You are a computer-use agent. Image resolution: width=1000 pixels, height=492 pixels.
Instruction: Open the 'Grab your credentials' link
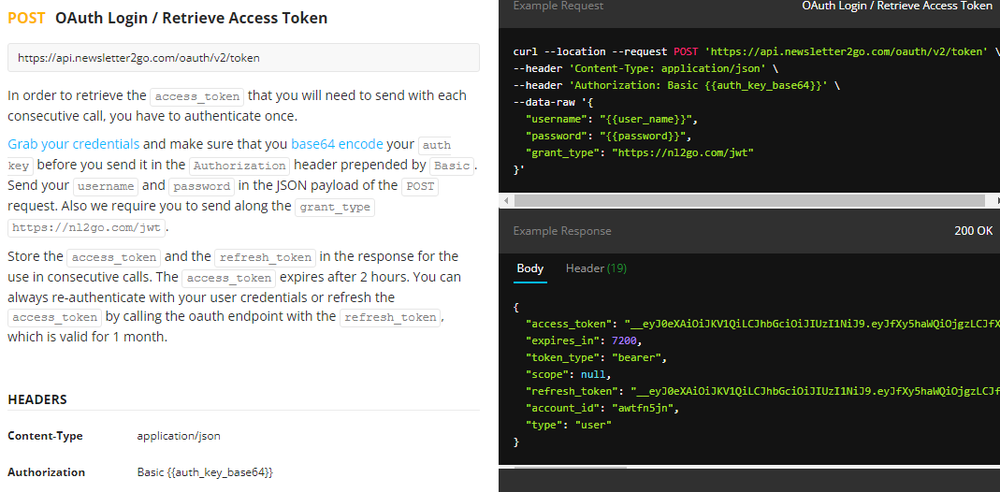[73, 144]
